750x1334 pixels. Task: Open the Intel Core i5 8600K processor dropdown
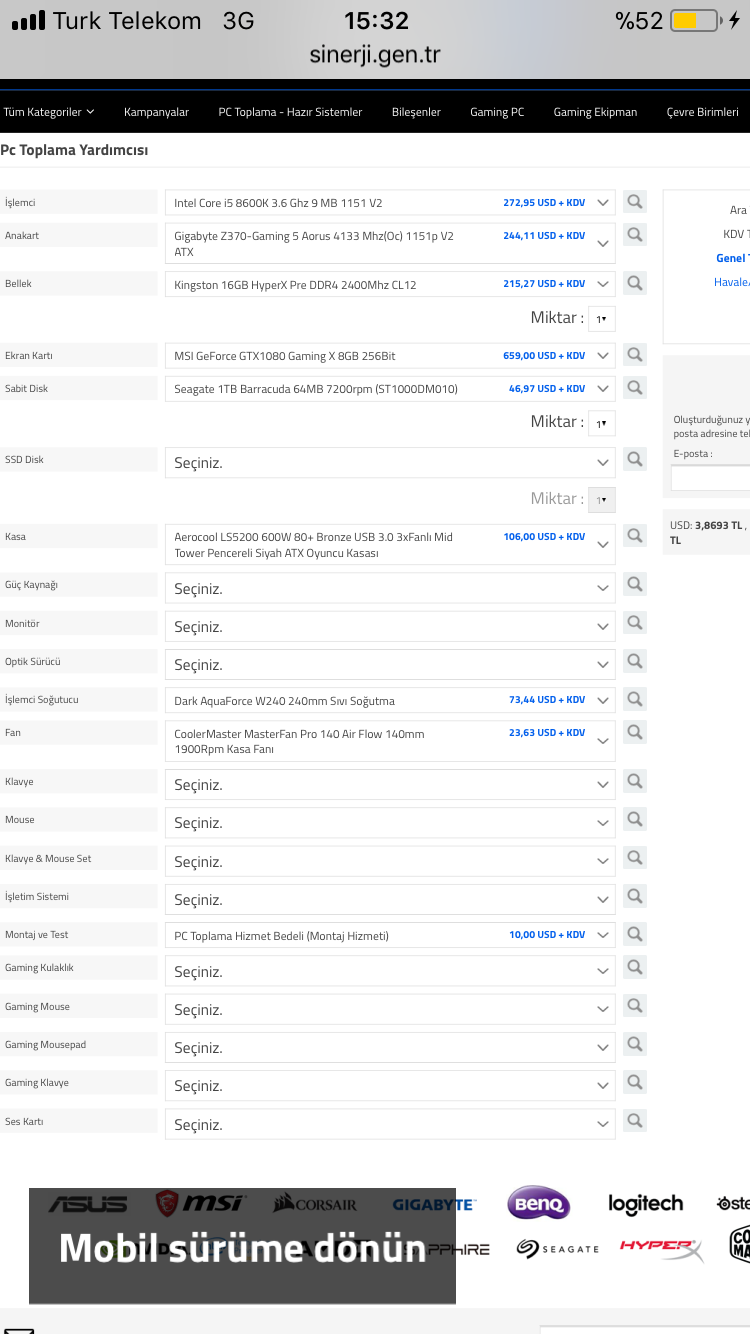click(390, 203)
